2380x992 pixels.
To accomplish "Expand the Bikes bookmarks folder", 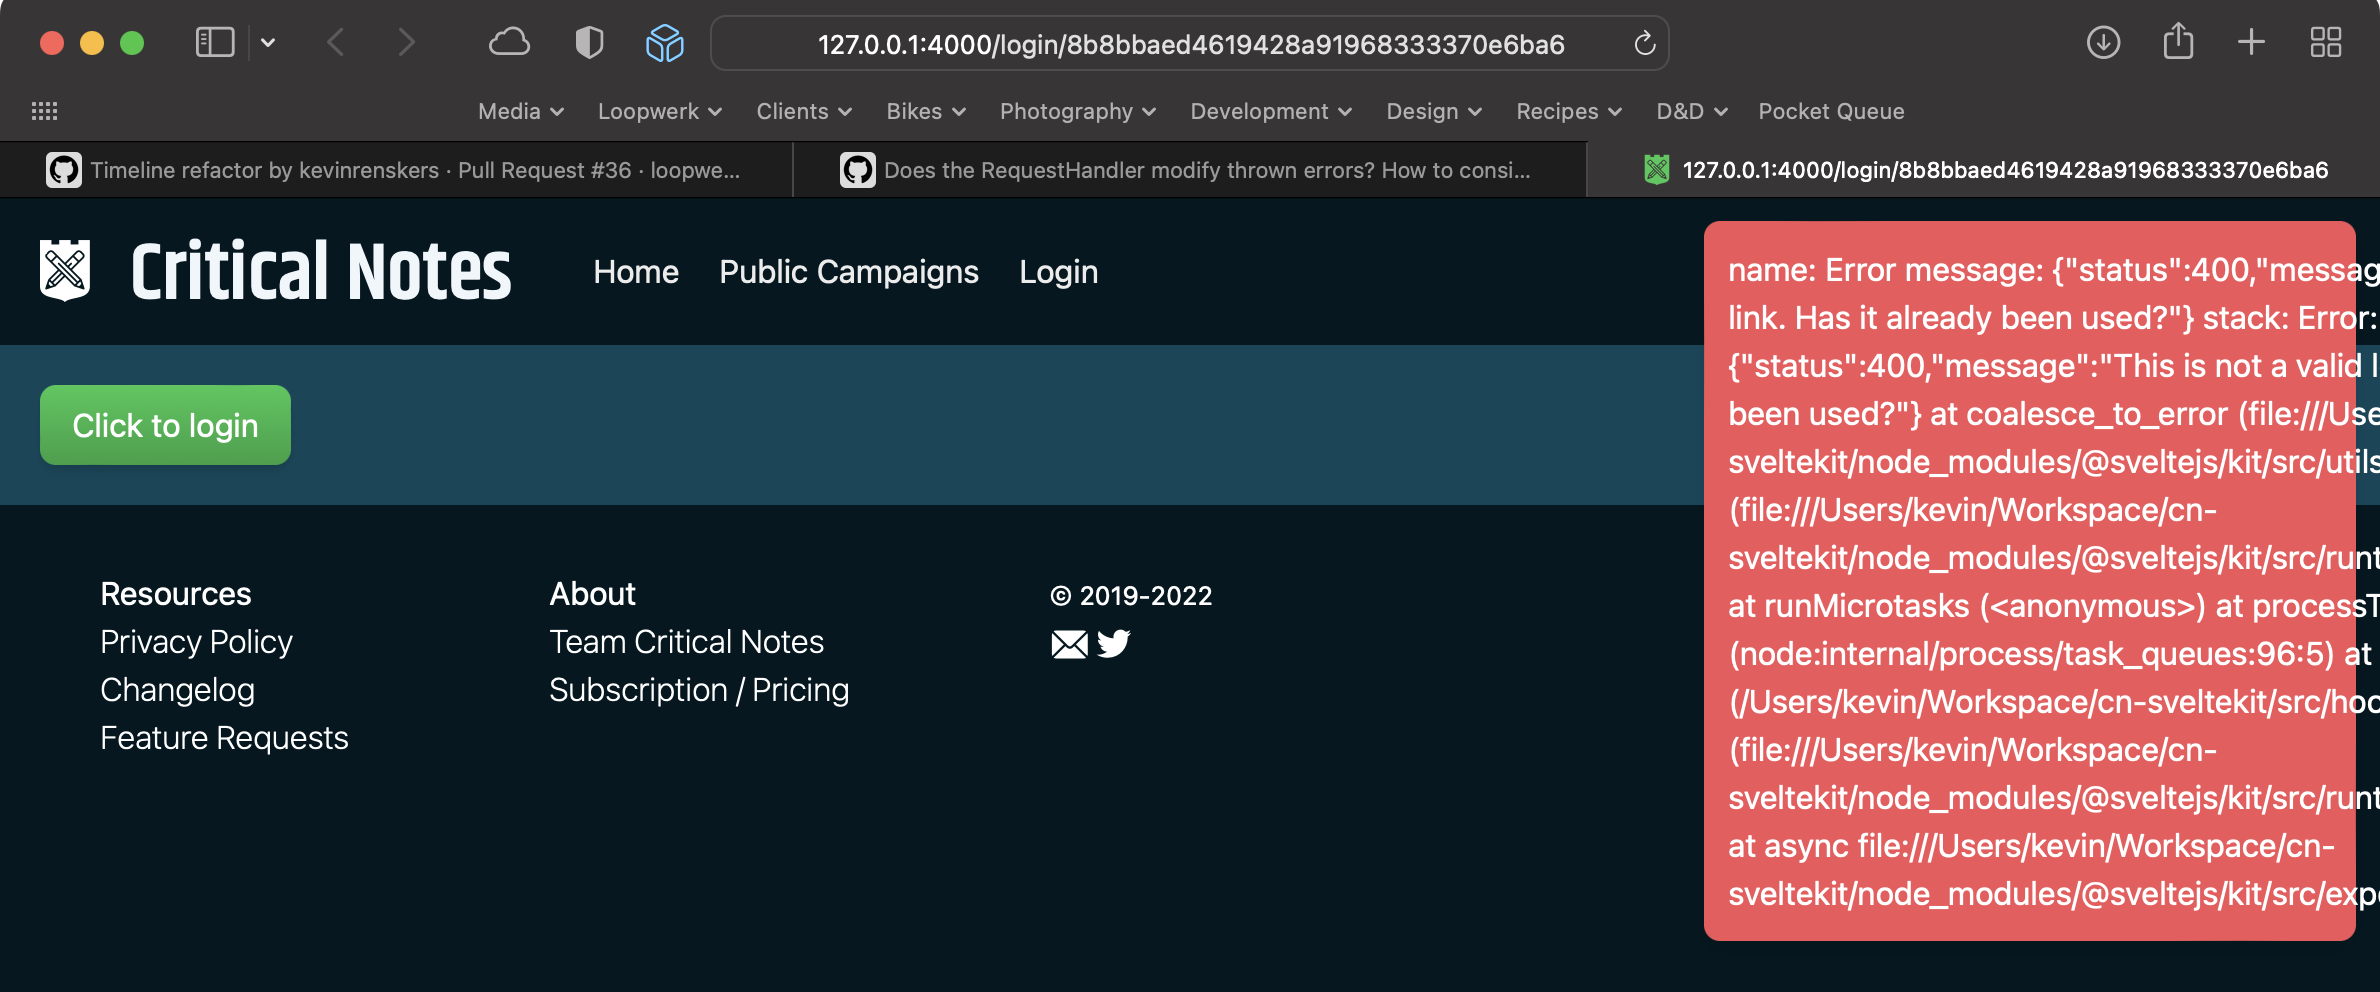I will coord(926,111).
